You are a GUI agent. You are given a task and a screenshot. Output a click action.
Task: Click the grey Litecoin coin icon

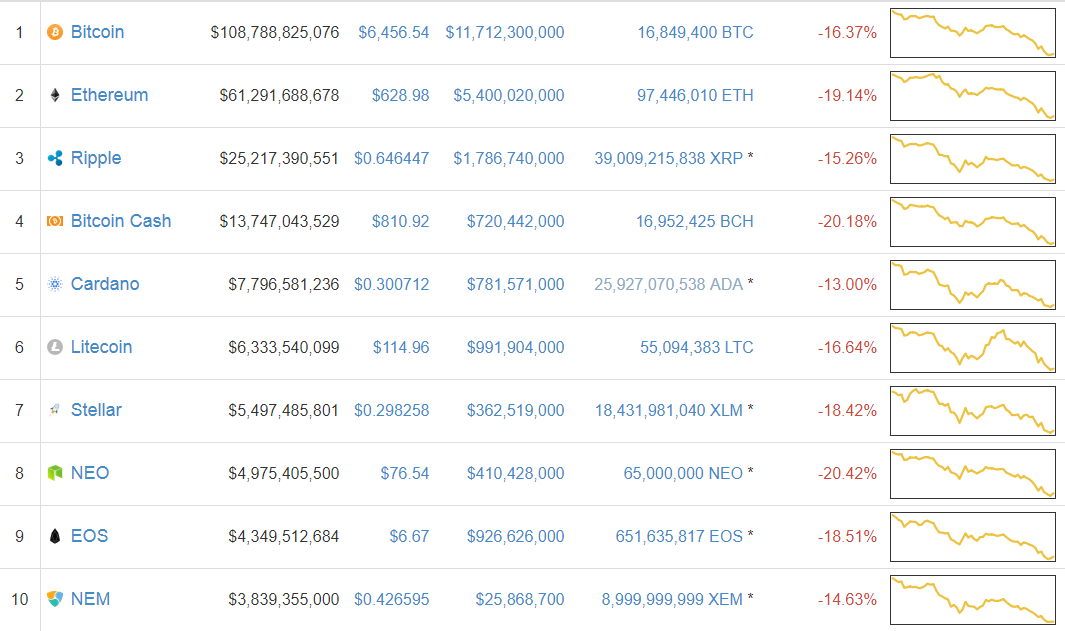coord(55,347)
